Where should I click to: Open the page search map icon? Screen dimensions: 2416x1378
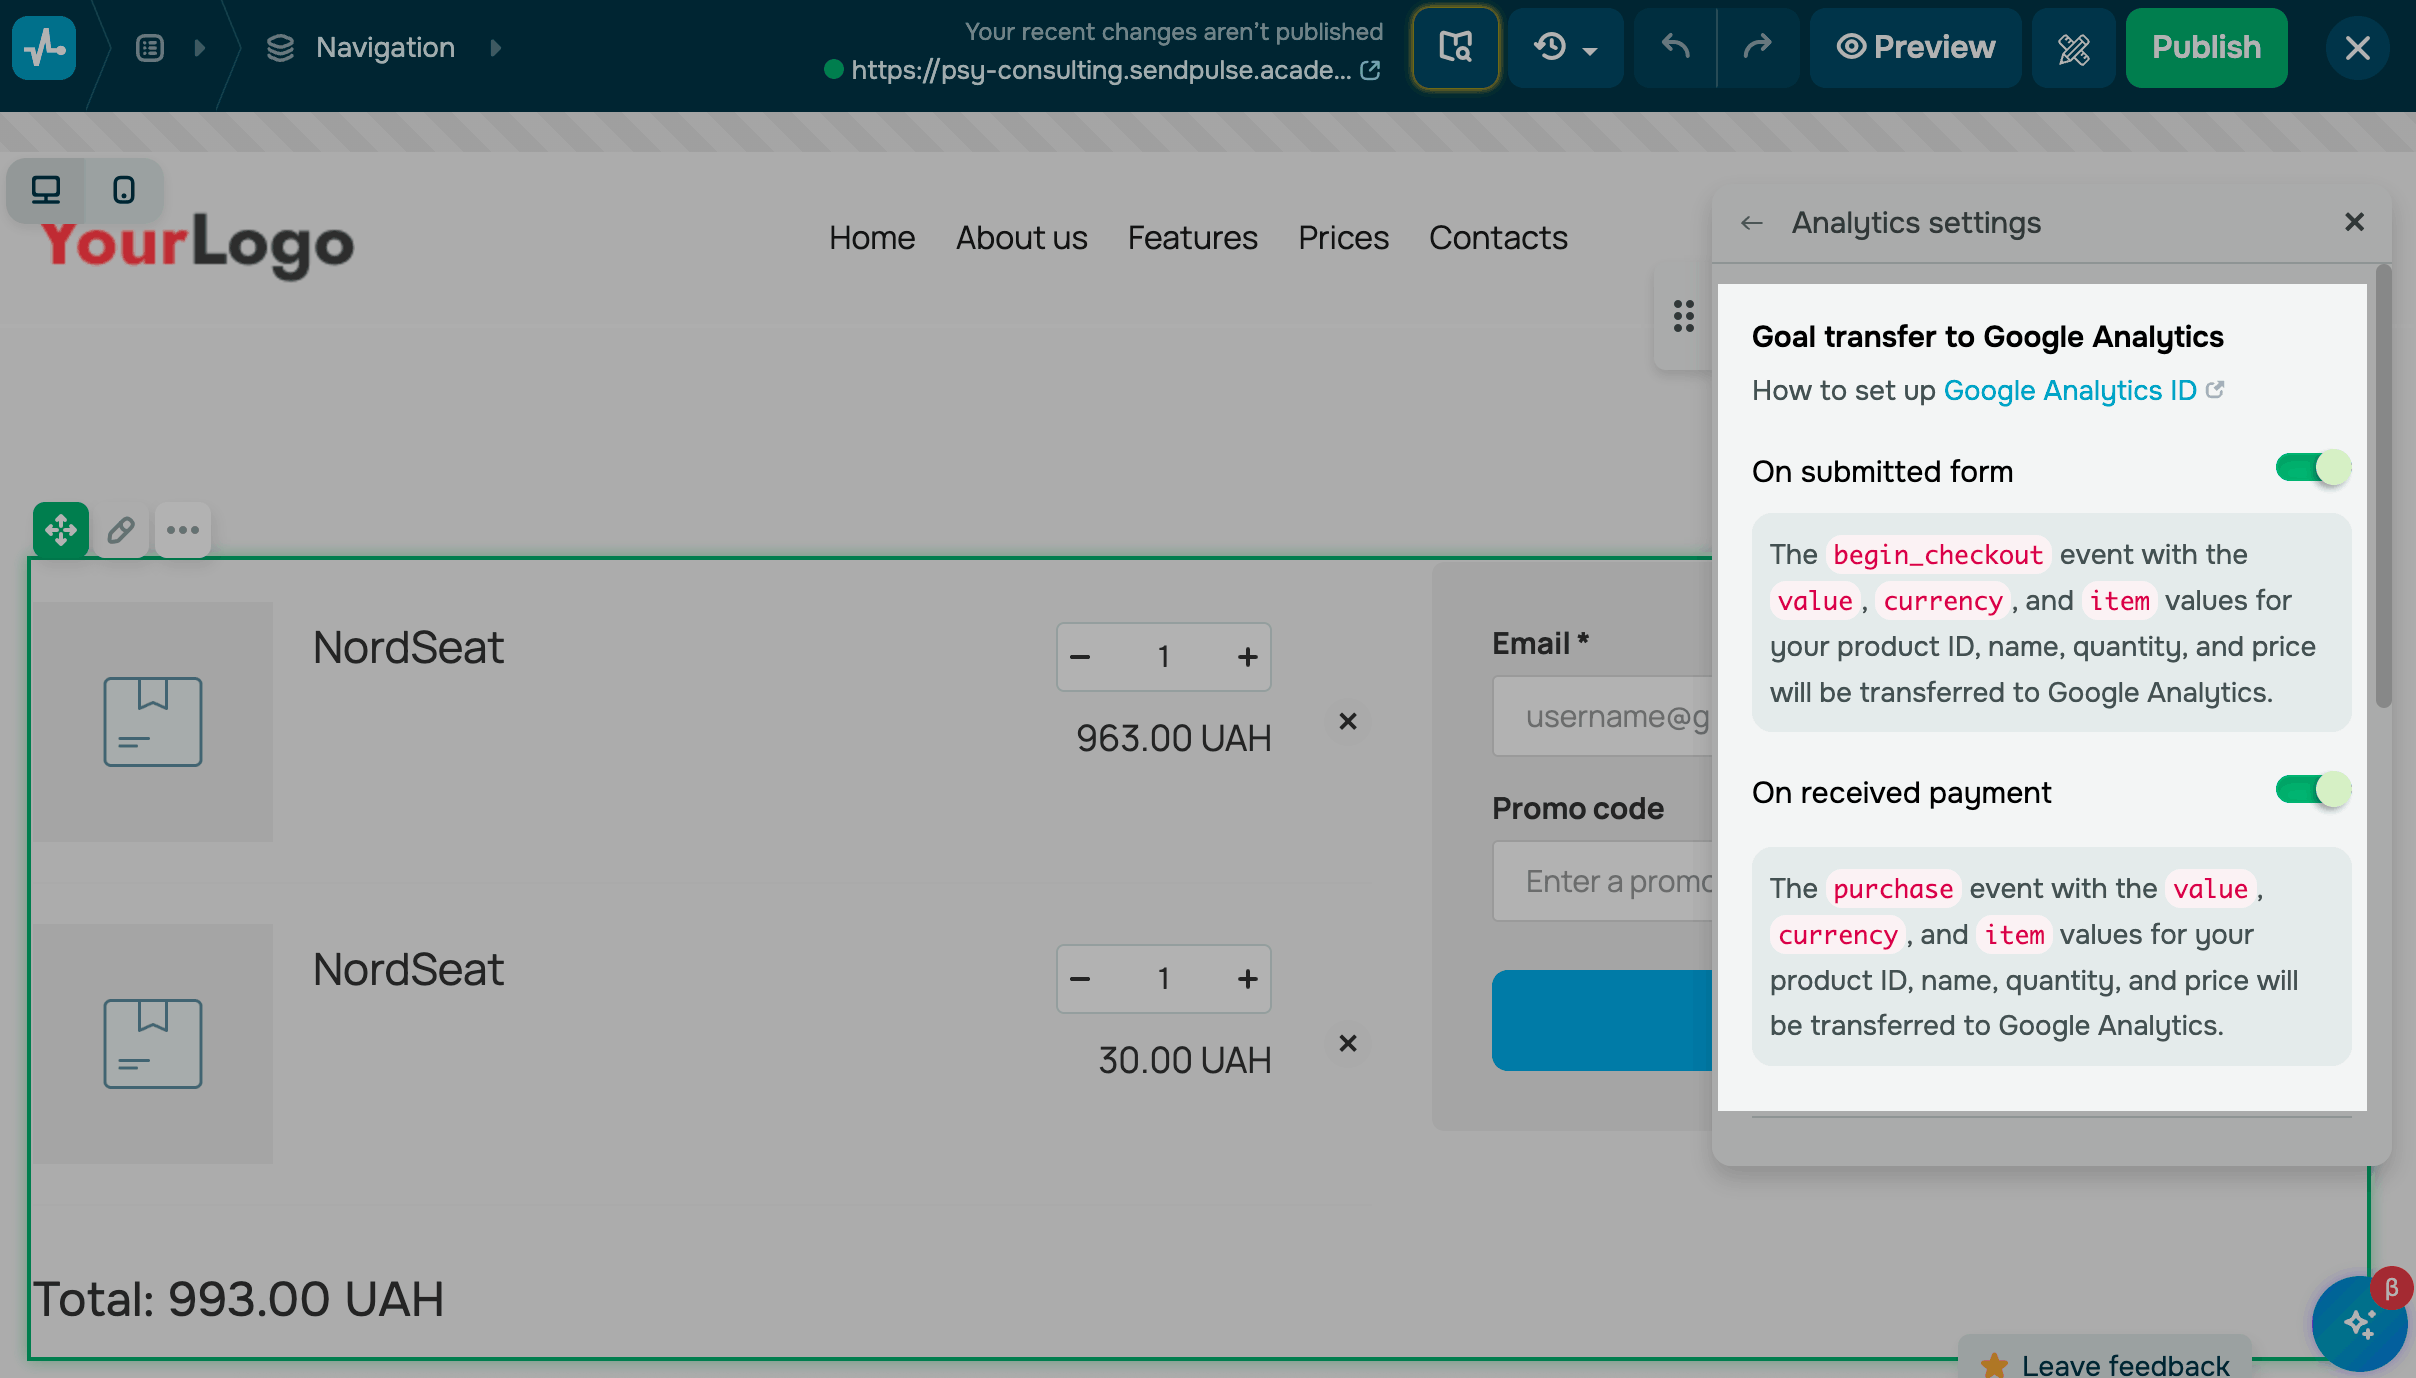coord(1455,47)
